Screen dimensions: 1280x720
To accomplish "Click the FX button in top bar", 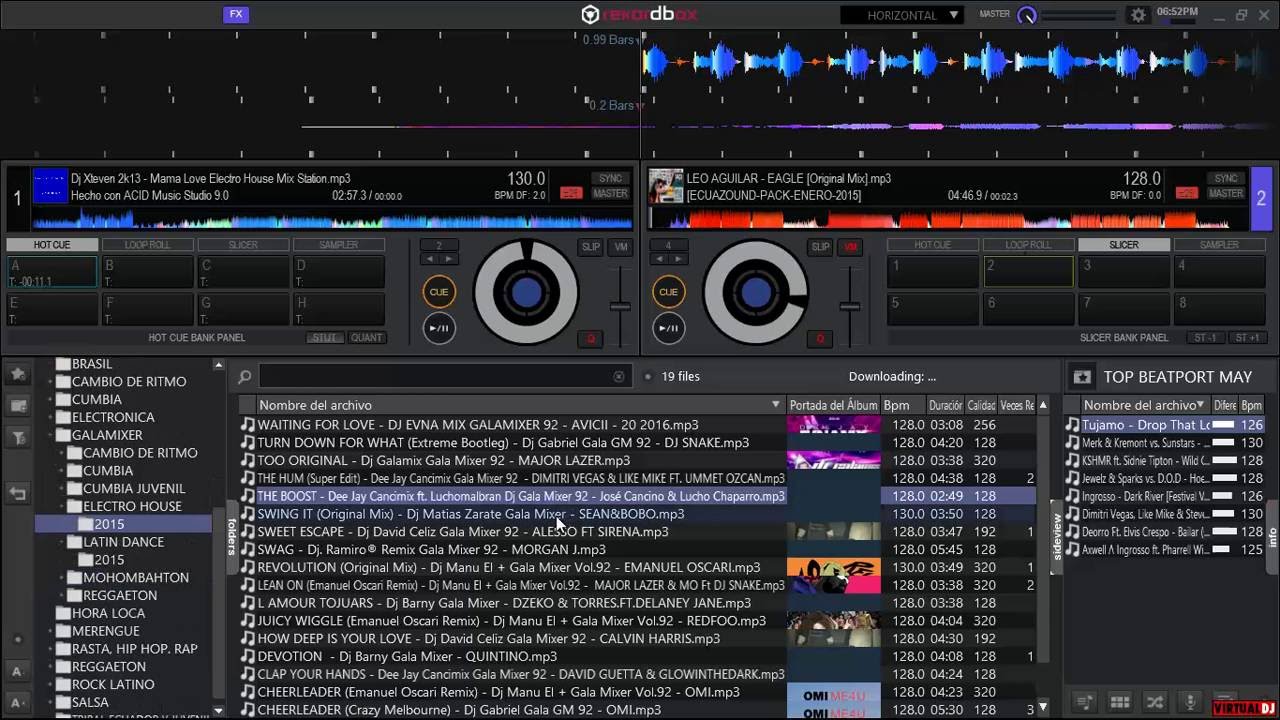I will pyautogui.click(x=236, y=14).
